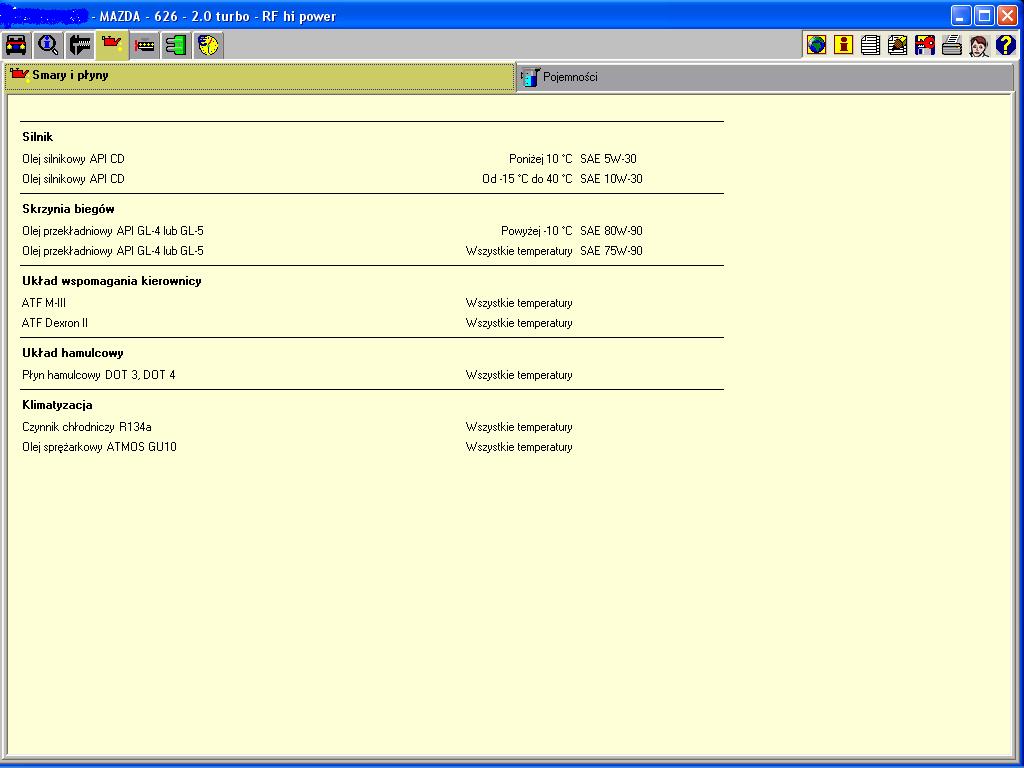Open the customer face icon
Image resolution: width=1024 pixels, height=768 pixels.
[979, 45]
